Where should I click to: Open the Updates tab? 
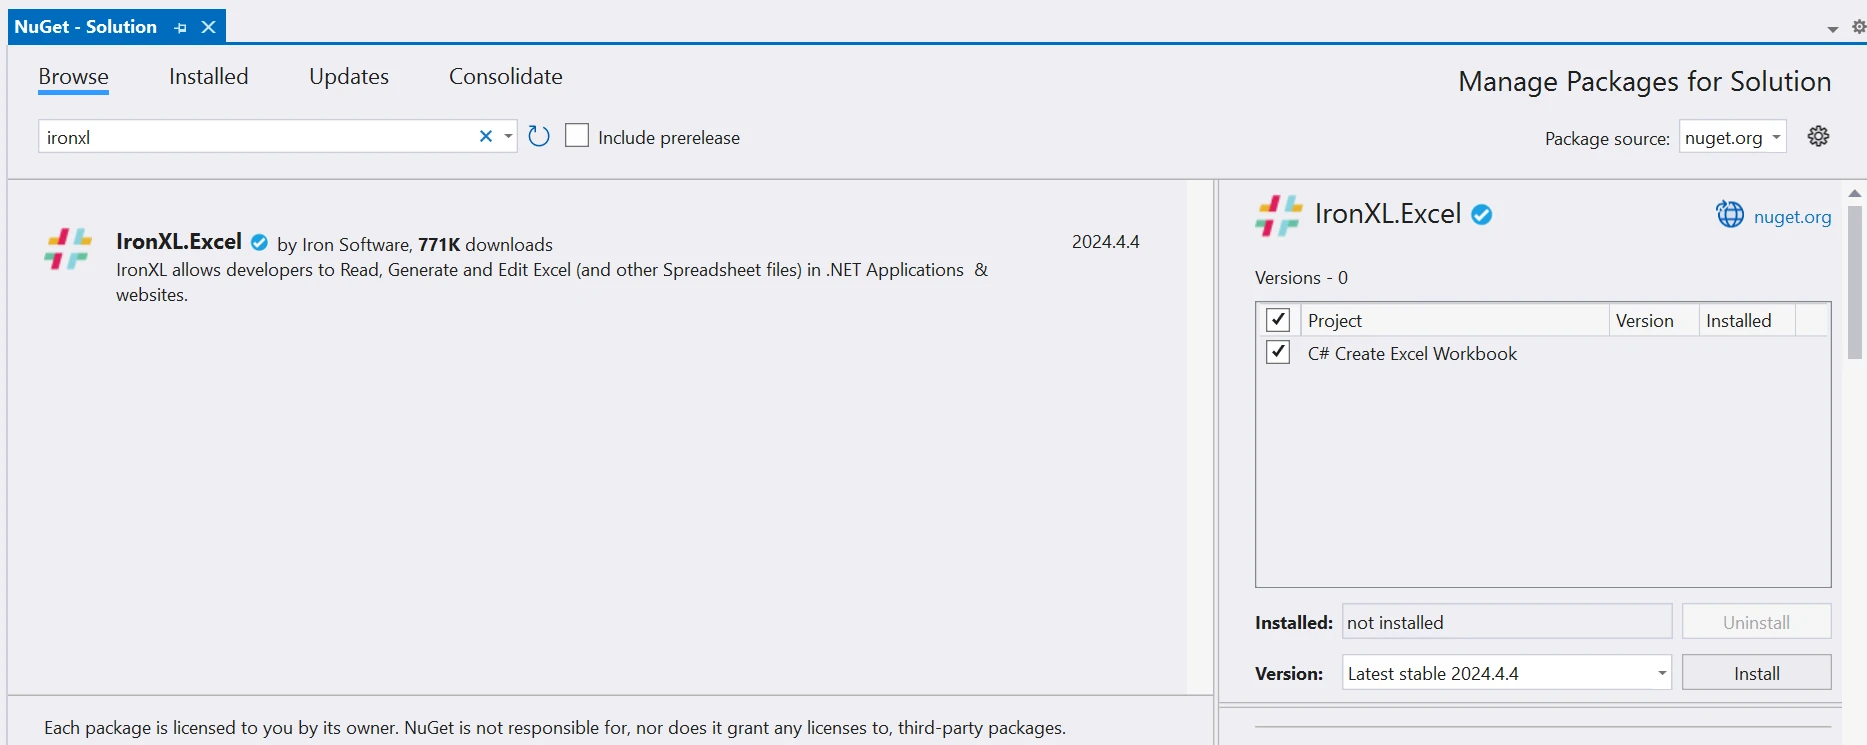pos(348,77)
